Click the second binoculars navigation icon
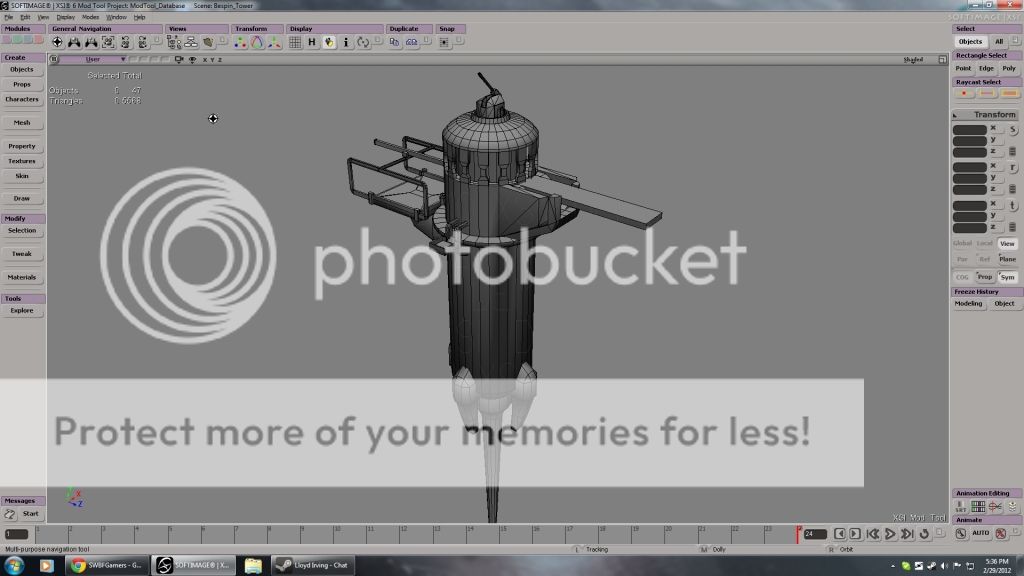This screenshot has height=576, width=1024. (91, 42)
